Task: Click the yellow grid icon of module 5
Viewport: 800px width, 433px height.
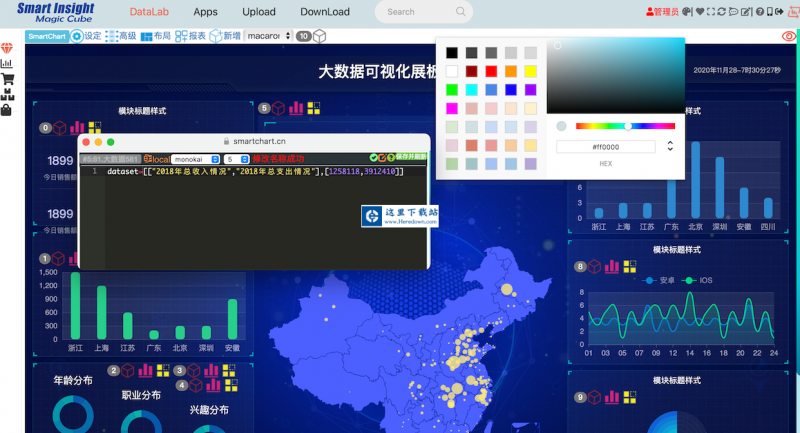Action: pyautogui.click(x=313, y=108)
